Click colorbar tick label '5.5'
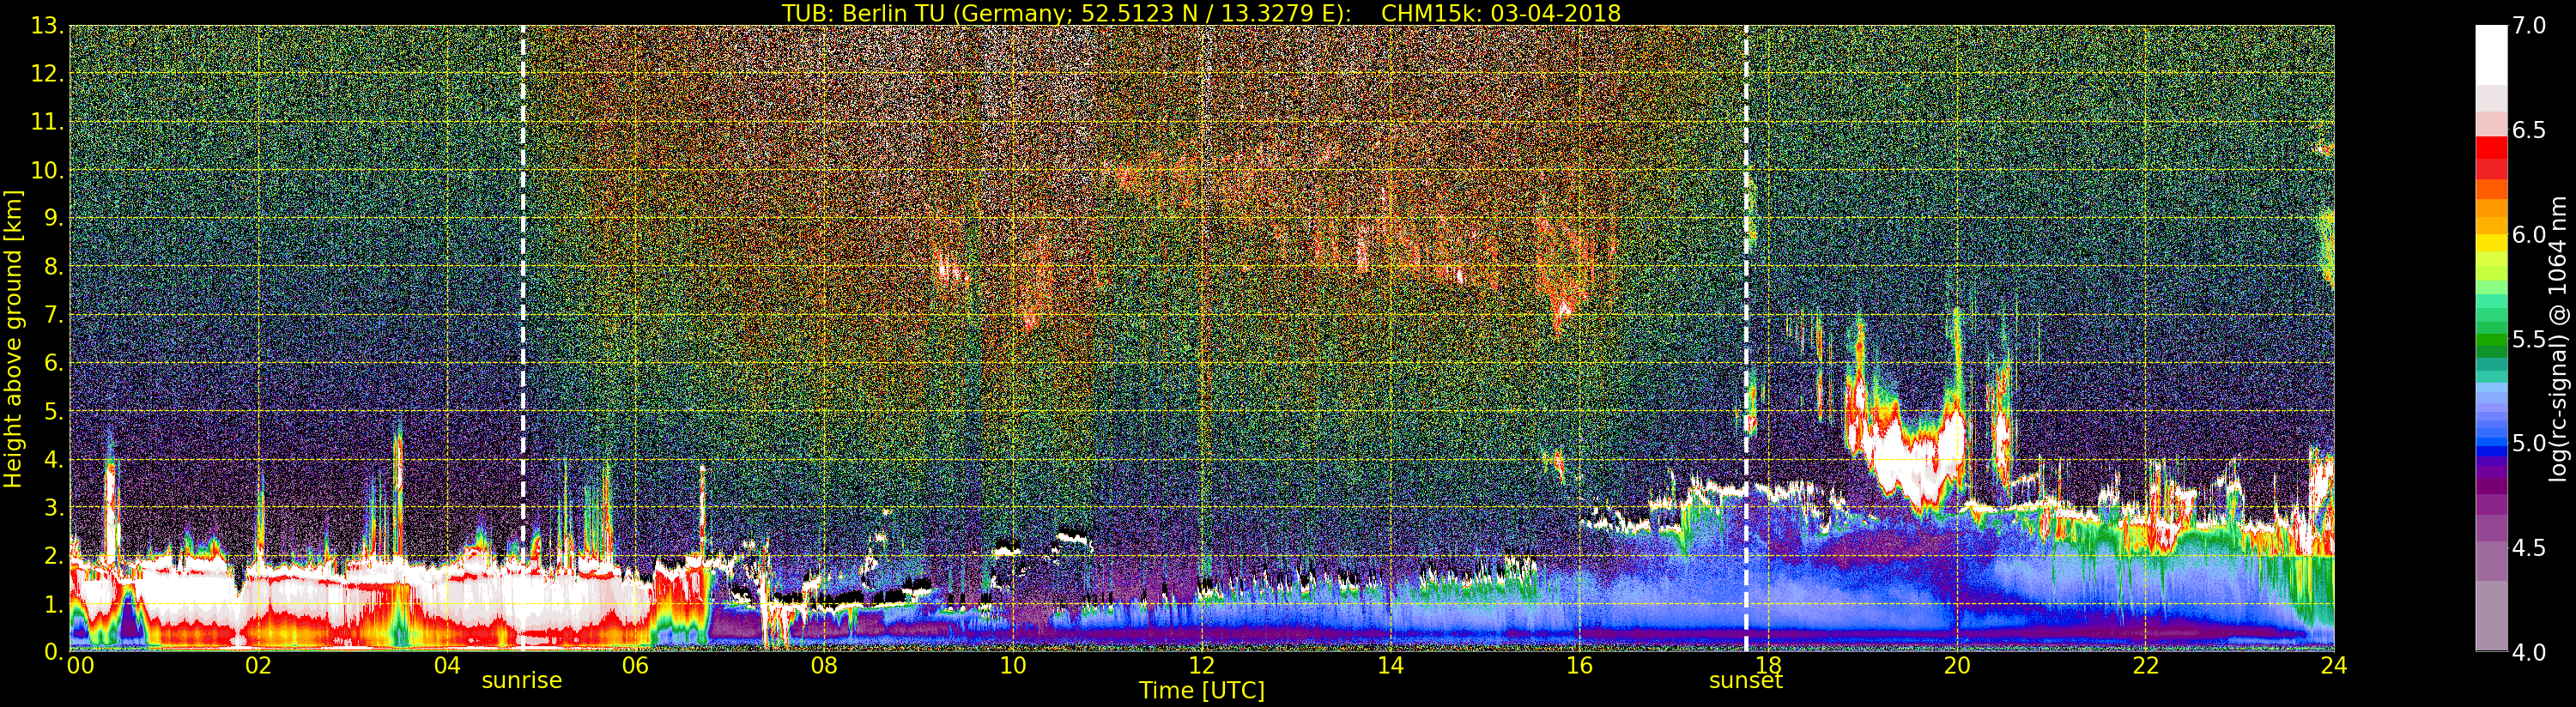Viewport: 2576px width, 707px height. [2530, 339]
